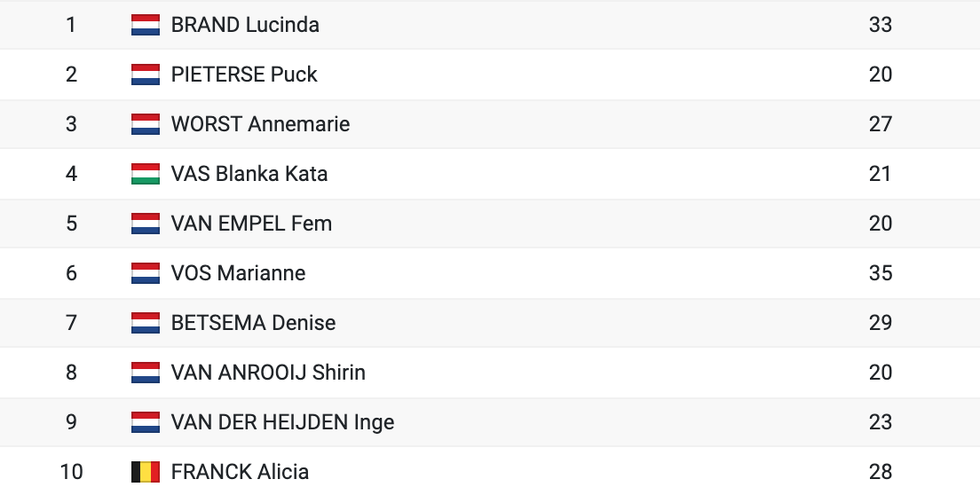Open VAS Blanka Kata rider link
This screenshot has height=495, width=980.
(x=249, y=174)
